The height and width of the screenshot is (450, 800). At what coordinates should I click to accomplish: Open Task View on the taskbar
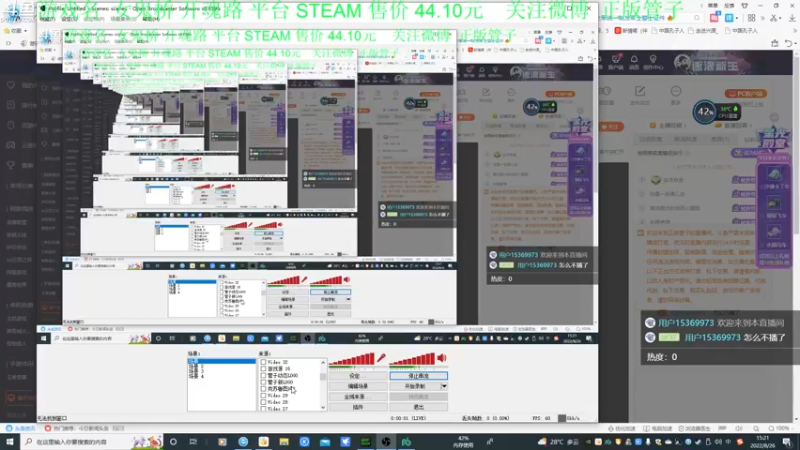[193, 442]
